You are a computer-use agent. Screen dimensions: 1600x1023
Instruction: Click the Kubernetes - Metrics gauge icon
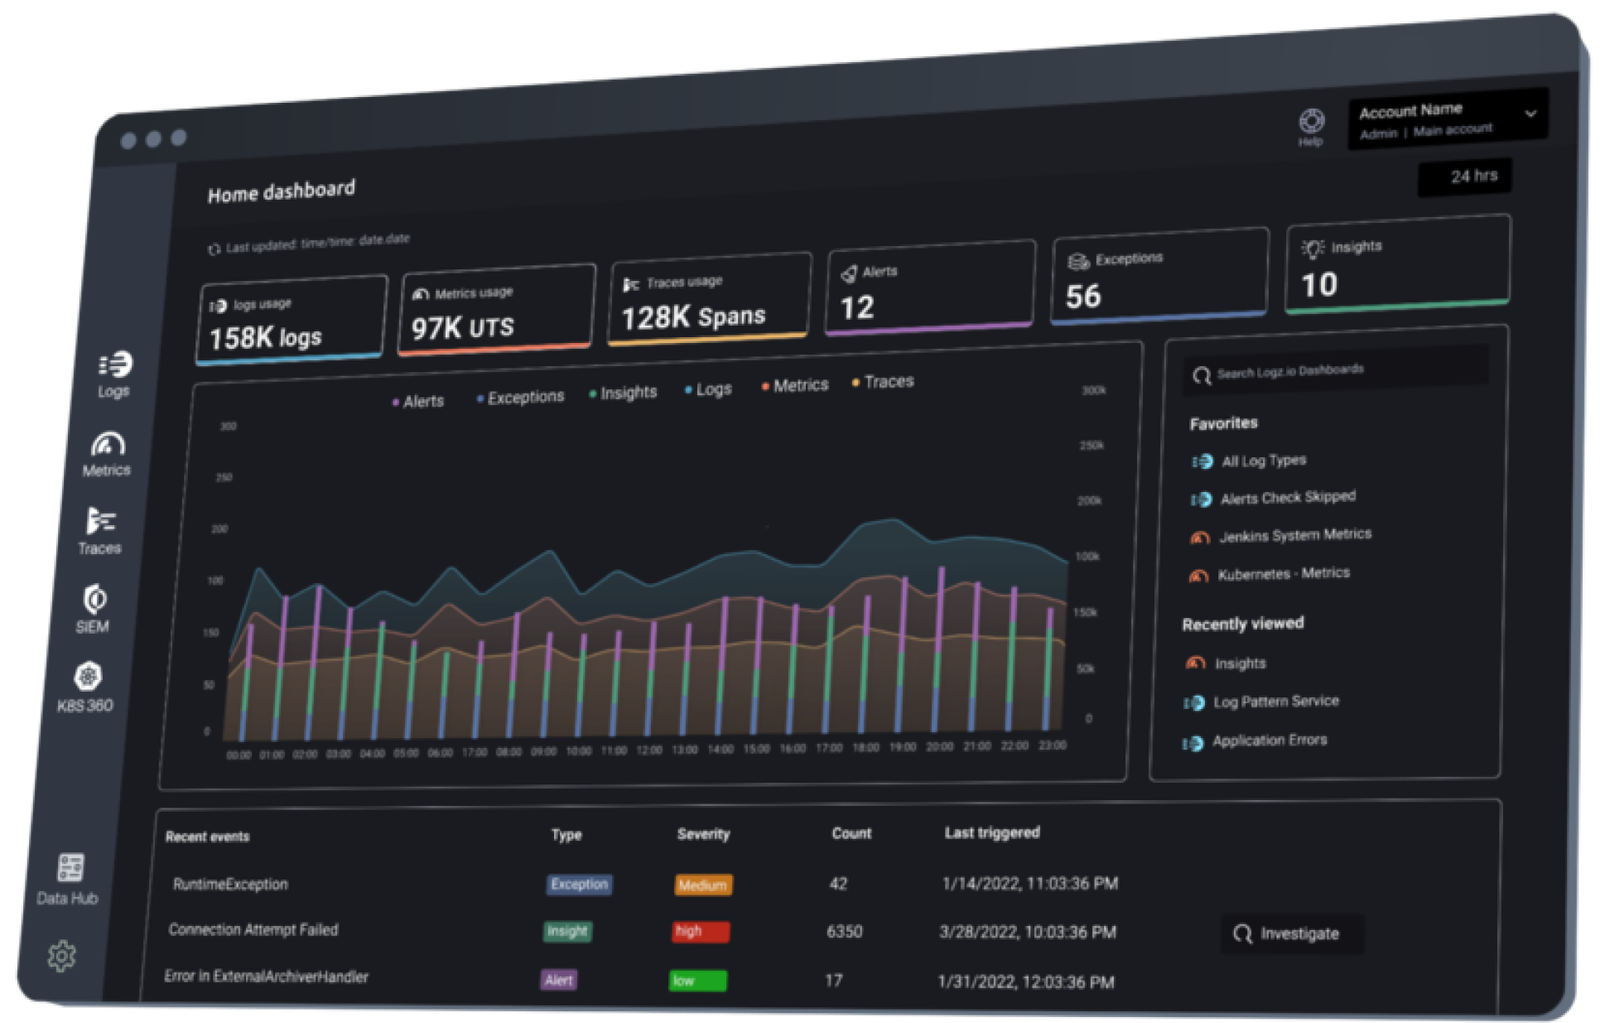coord(1198,576)
